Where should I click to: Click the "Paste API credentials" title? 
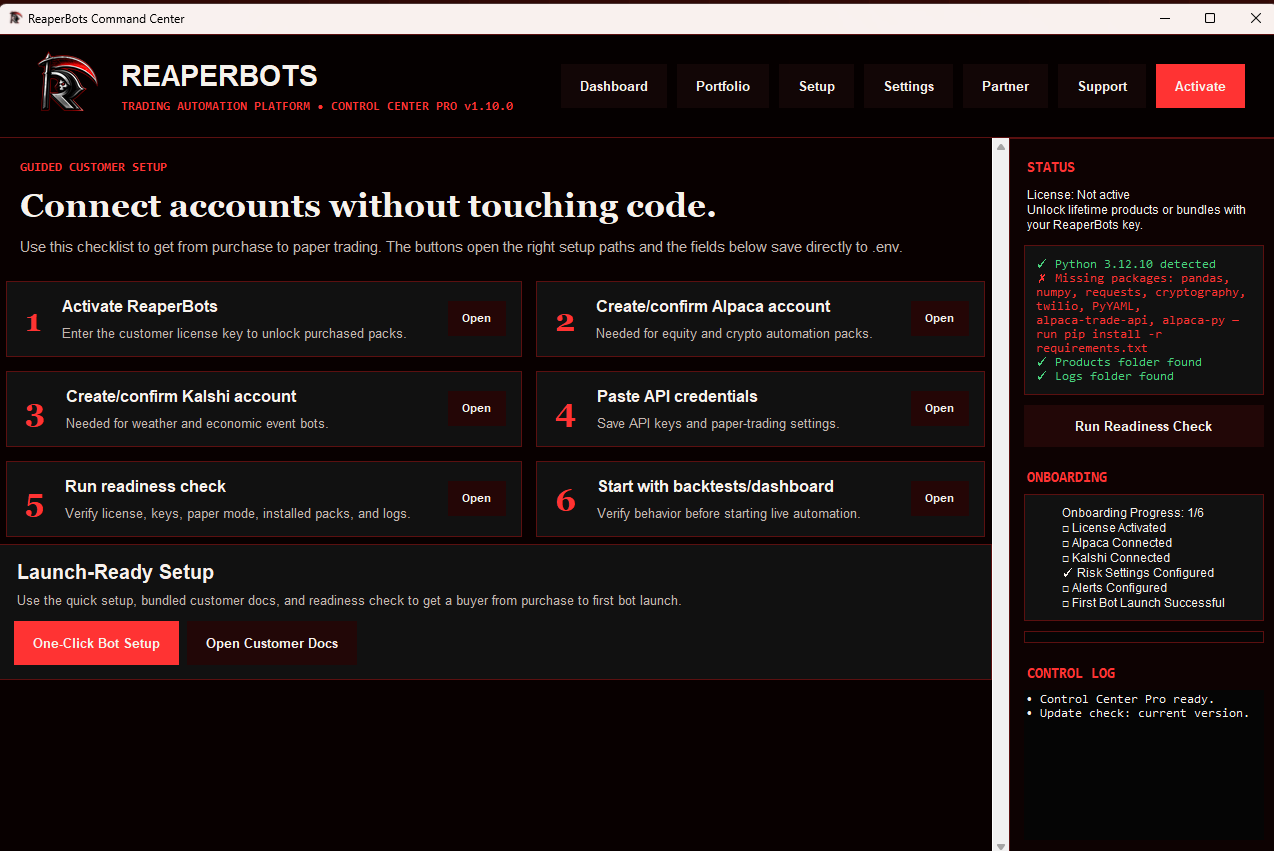[677, 396]
